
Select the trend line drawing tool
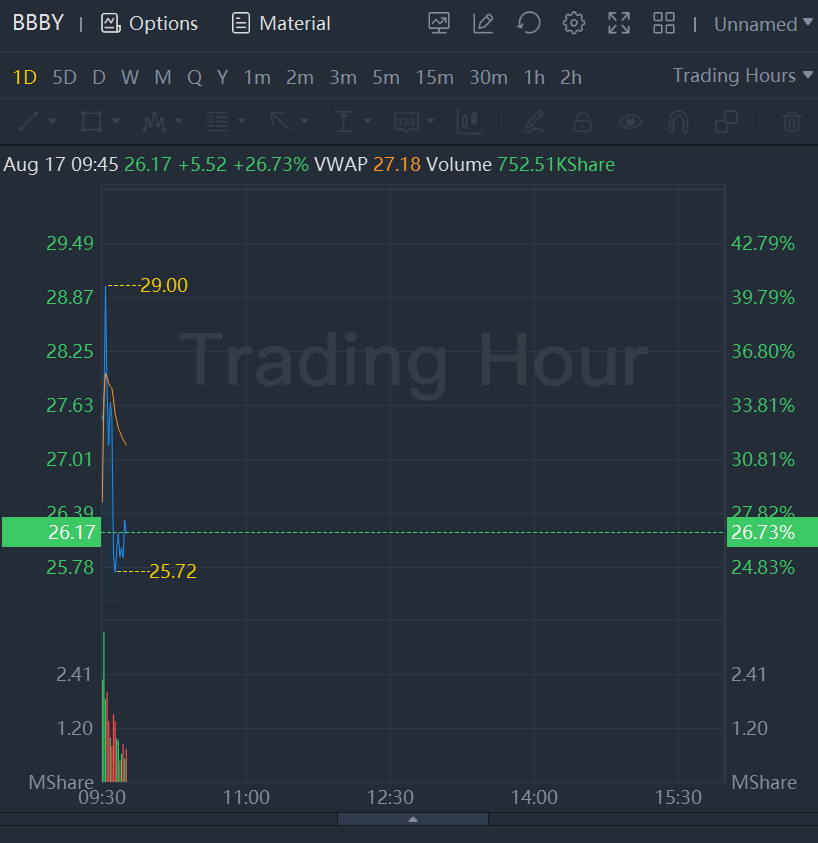[x=29, y=122]
